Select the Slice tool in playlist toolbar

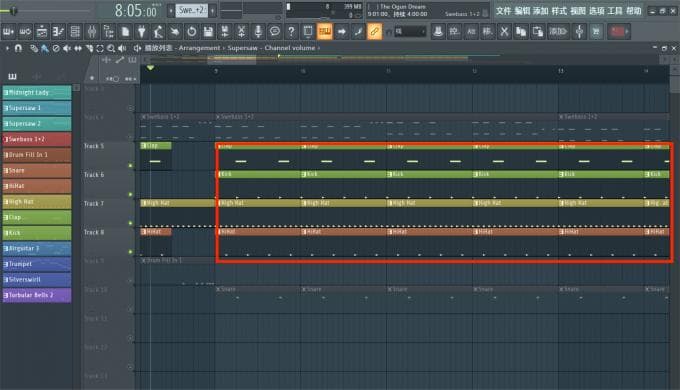tap(89, 48)
